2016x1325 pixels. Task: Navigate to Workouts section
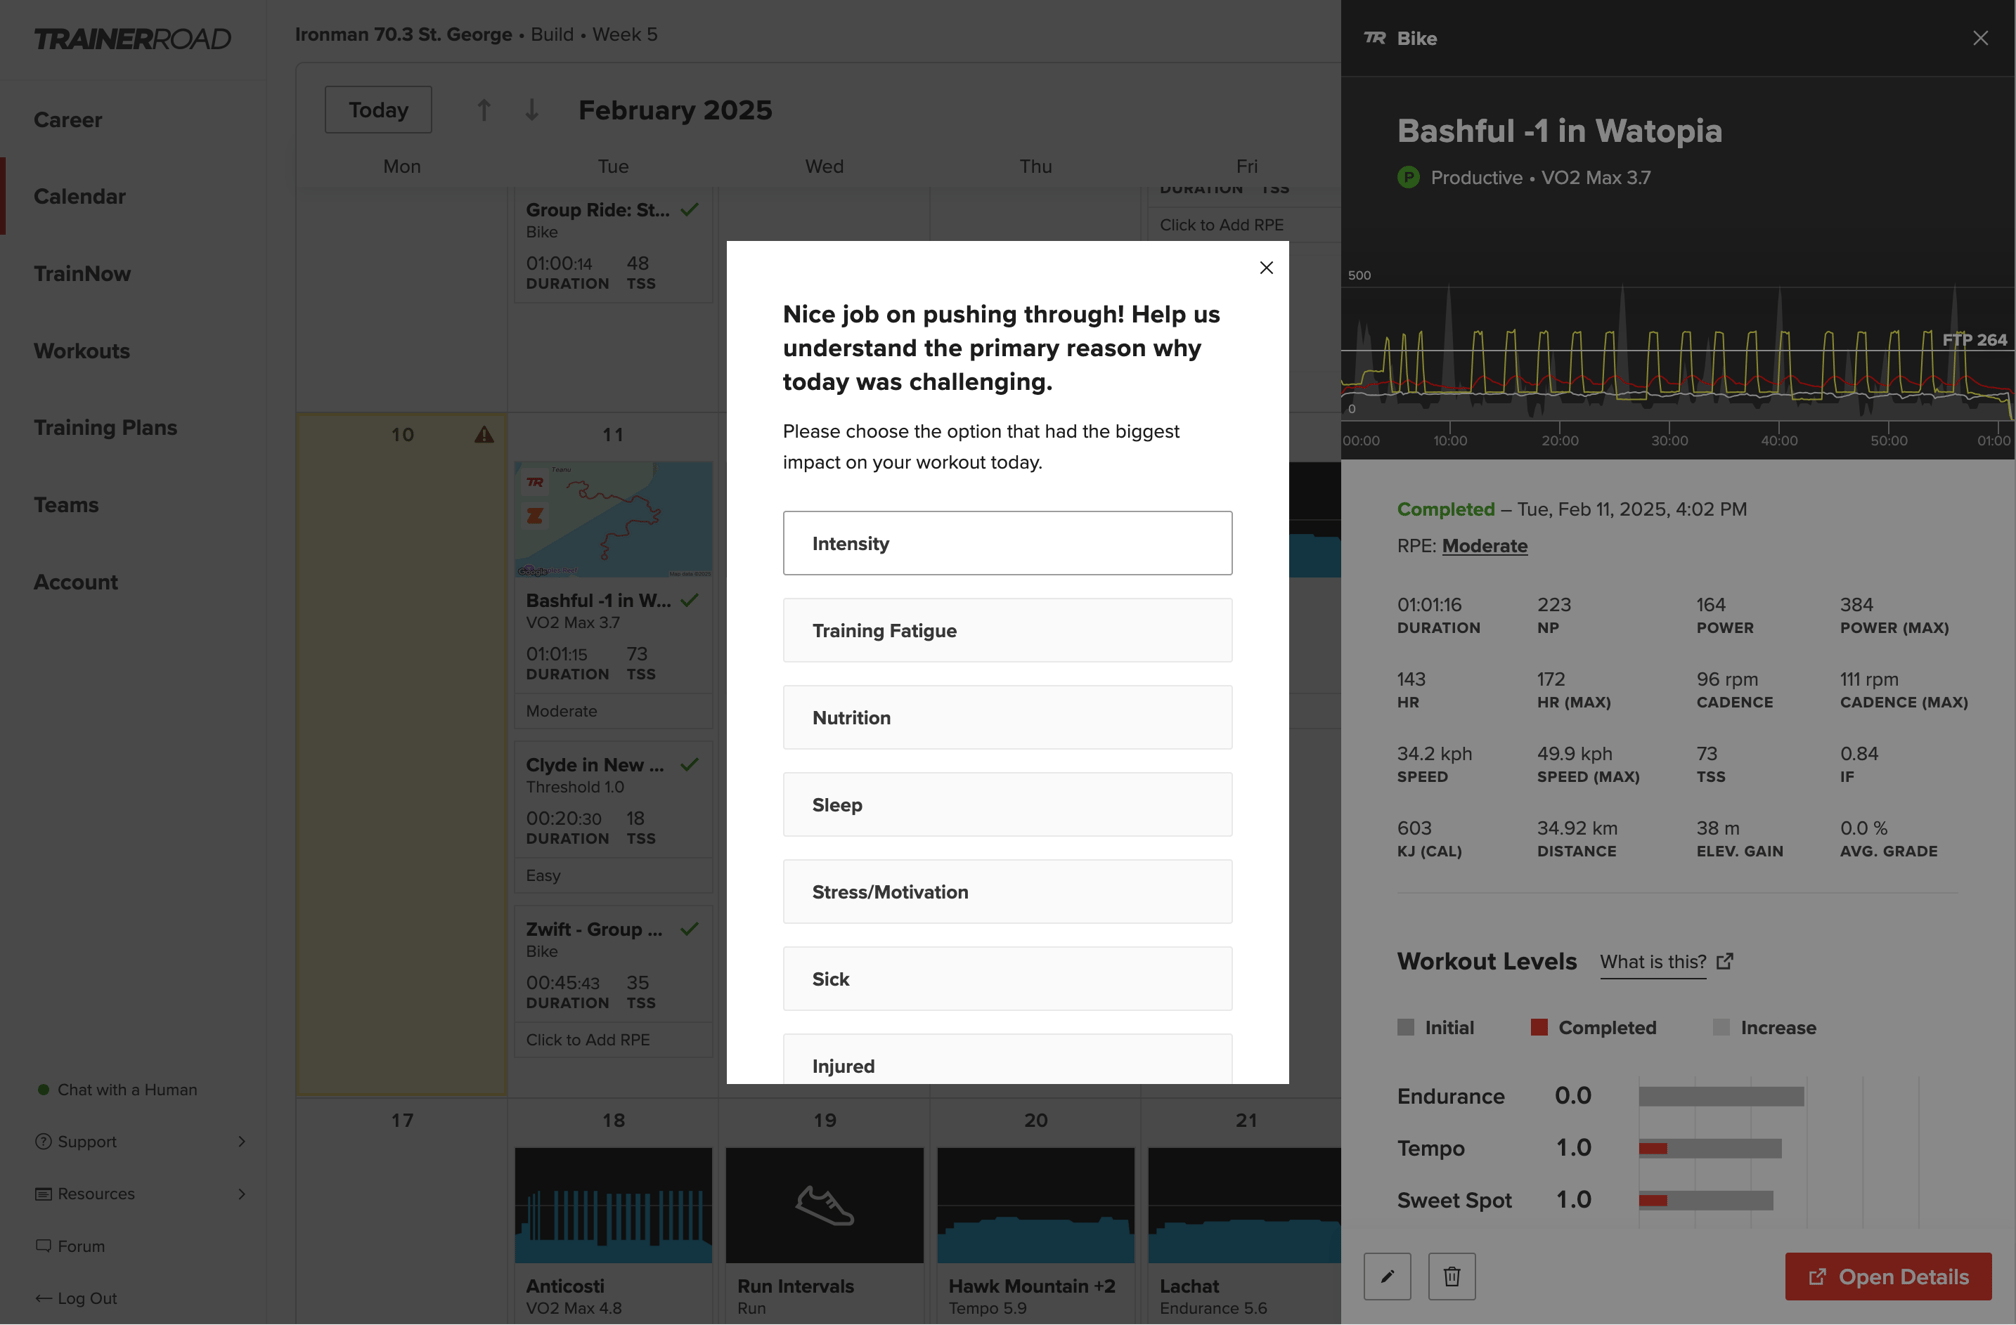click(82, 350)
